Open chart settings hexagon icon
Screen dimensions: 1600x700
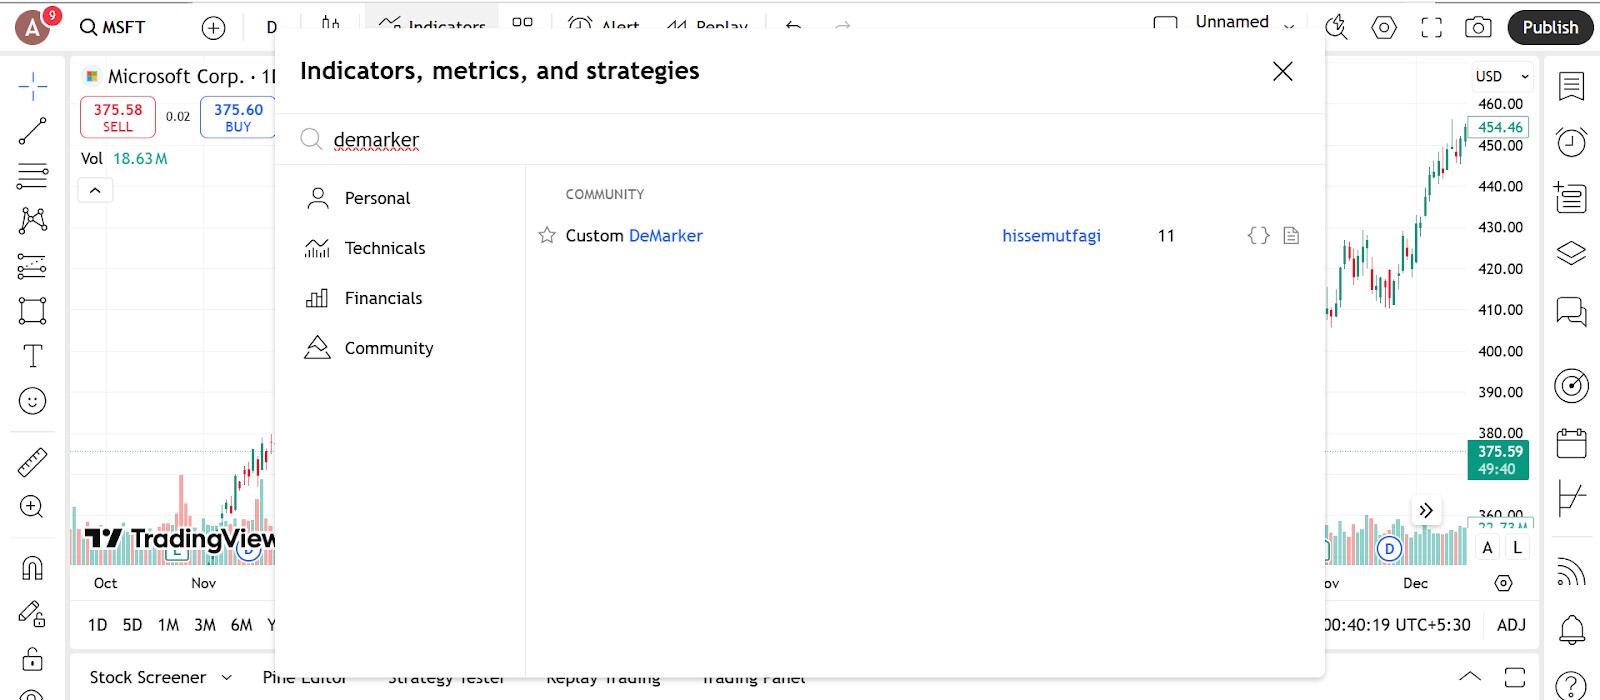click(1384, 28)
